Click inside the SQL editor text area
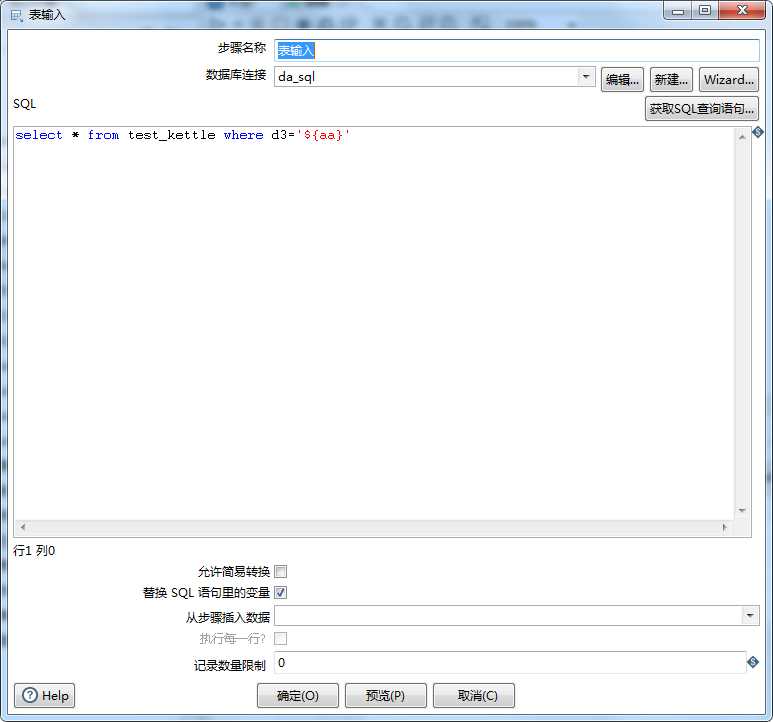This screenshot has width=773, height=722. pos(374,323)
